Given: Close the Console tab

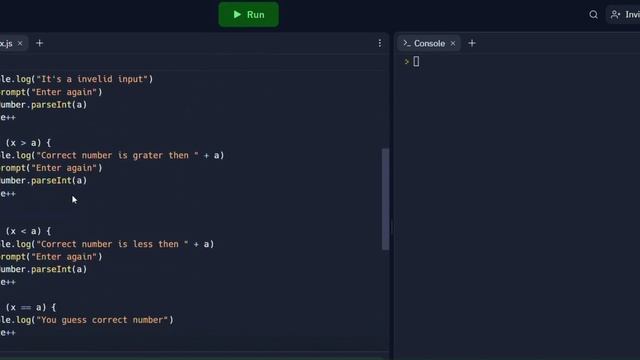Looking at the screenshot, I should [x=453, y=43].
